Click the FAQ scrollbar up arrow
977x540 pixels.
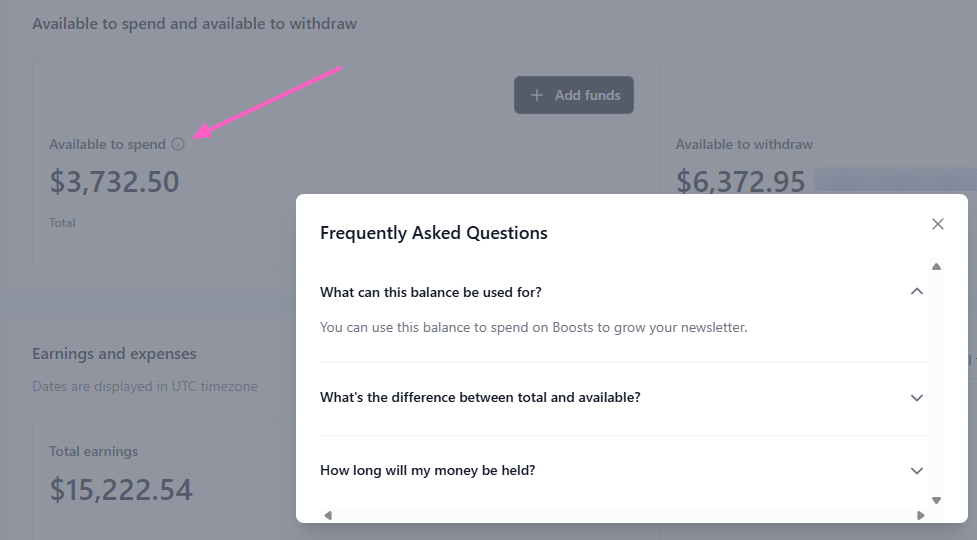(936, 267)
